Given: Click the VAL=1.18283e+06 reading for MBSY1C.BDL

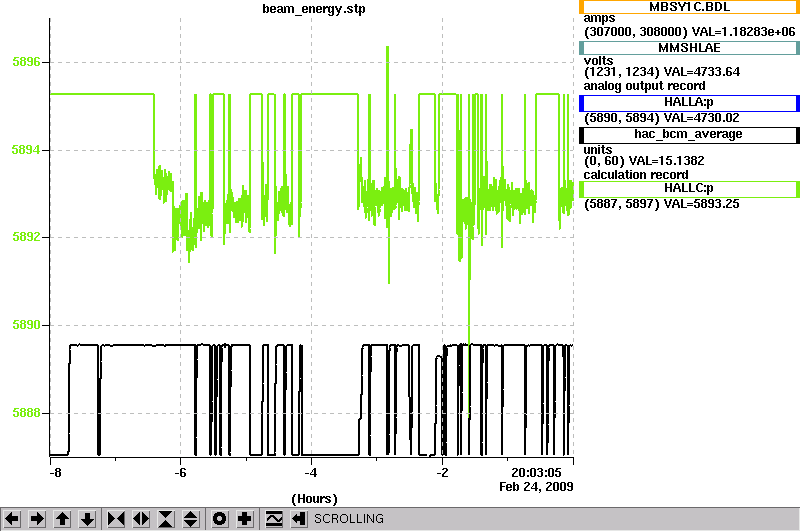Looking at the screenshot, I should [743, 32].
